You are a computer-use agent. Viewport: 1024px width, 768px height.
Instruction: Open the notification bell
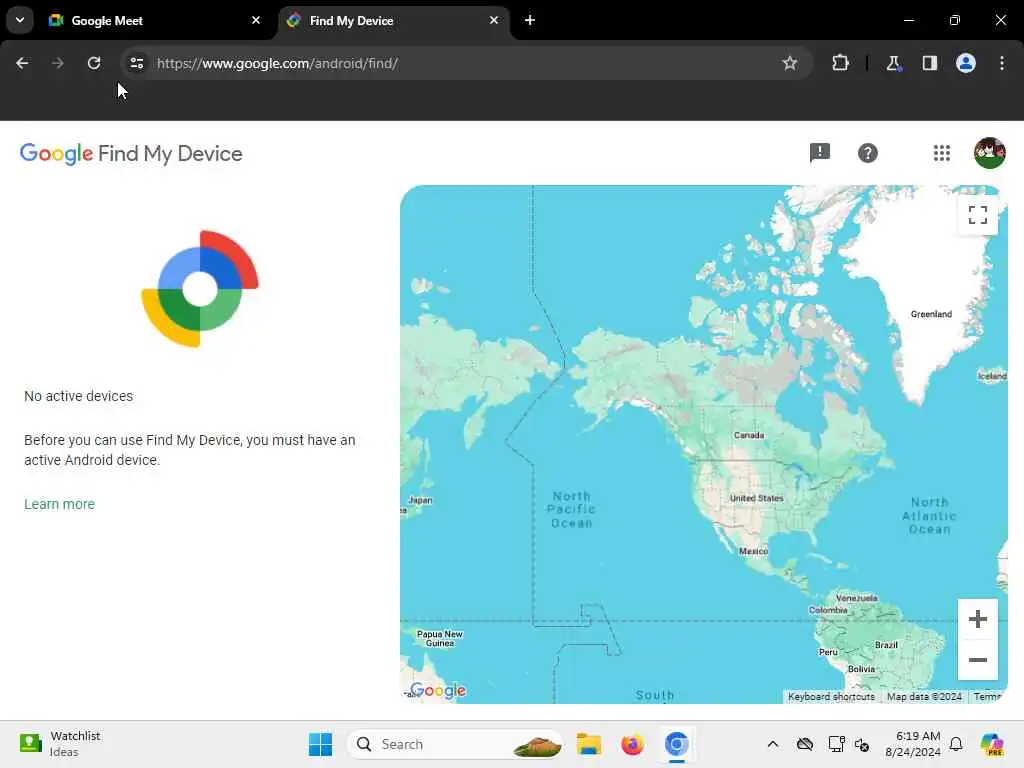pos(956,744)
